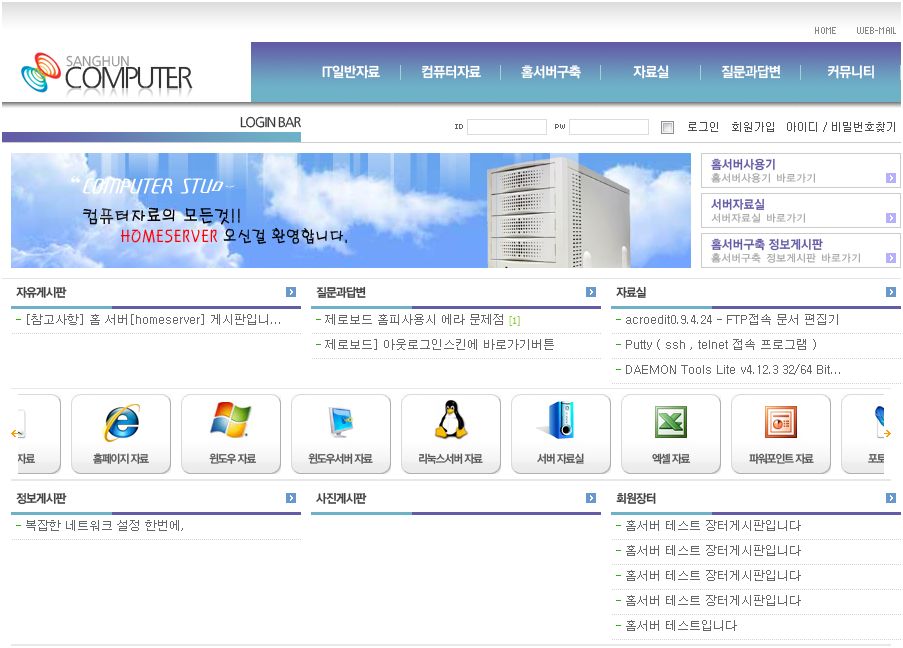Open the 홈서버사용기 shortcut box
903x648 pixels.
click(x=800, y=170)
